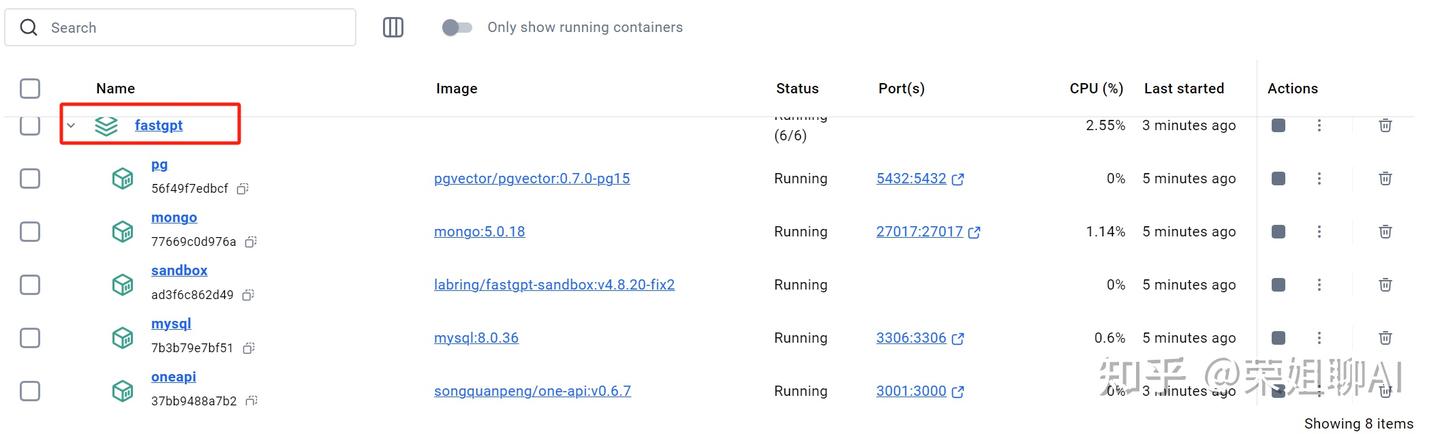Click the sandbox container cube icon

coord(122,284)
